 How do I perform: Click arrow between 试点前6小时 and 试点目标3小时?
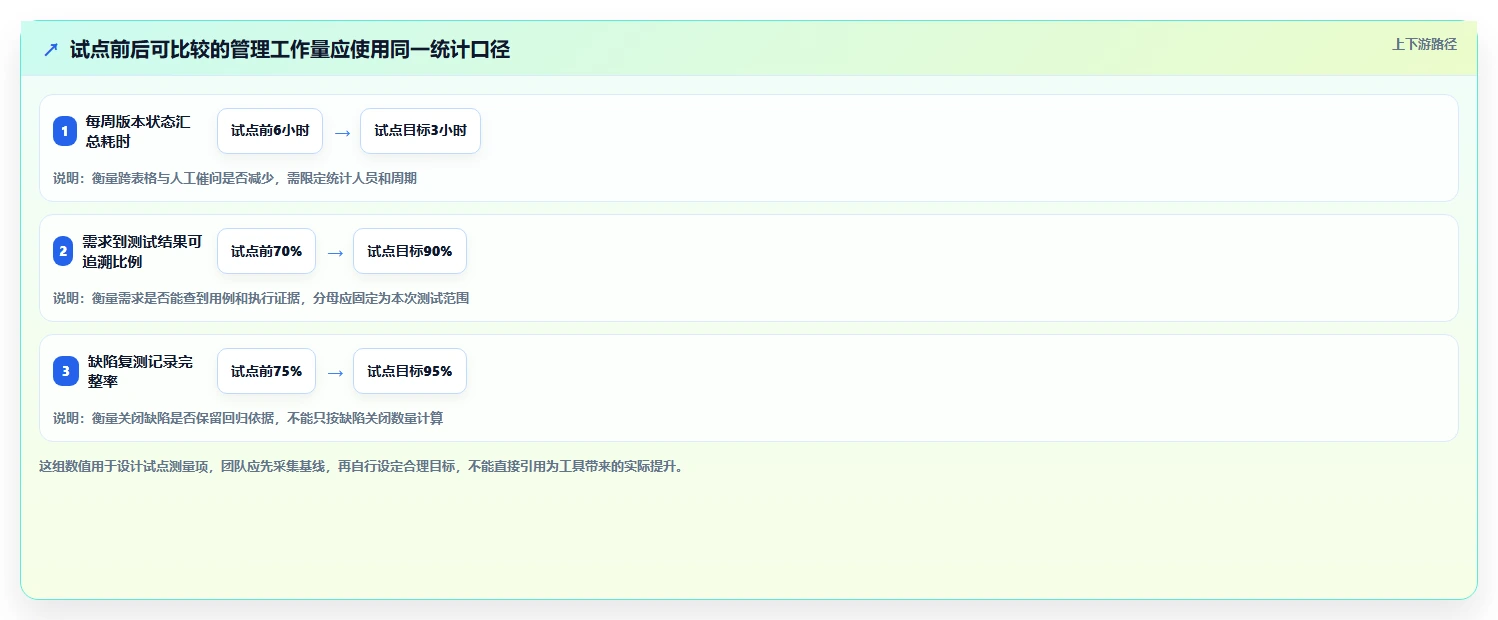point(342,132)
